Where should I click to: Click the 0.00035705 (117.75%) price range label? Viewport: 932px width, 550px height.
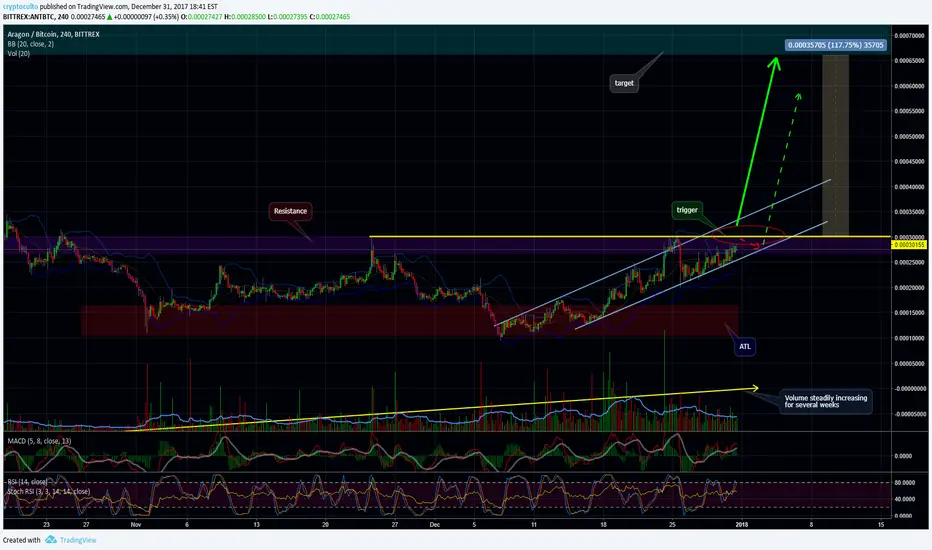tap(835, 45)
